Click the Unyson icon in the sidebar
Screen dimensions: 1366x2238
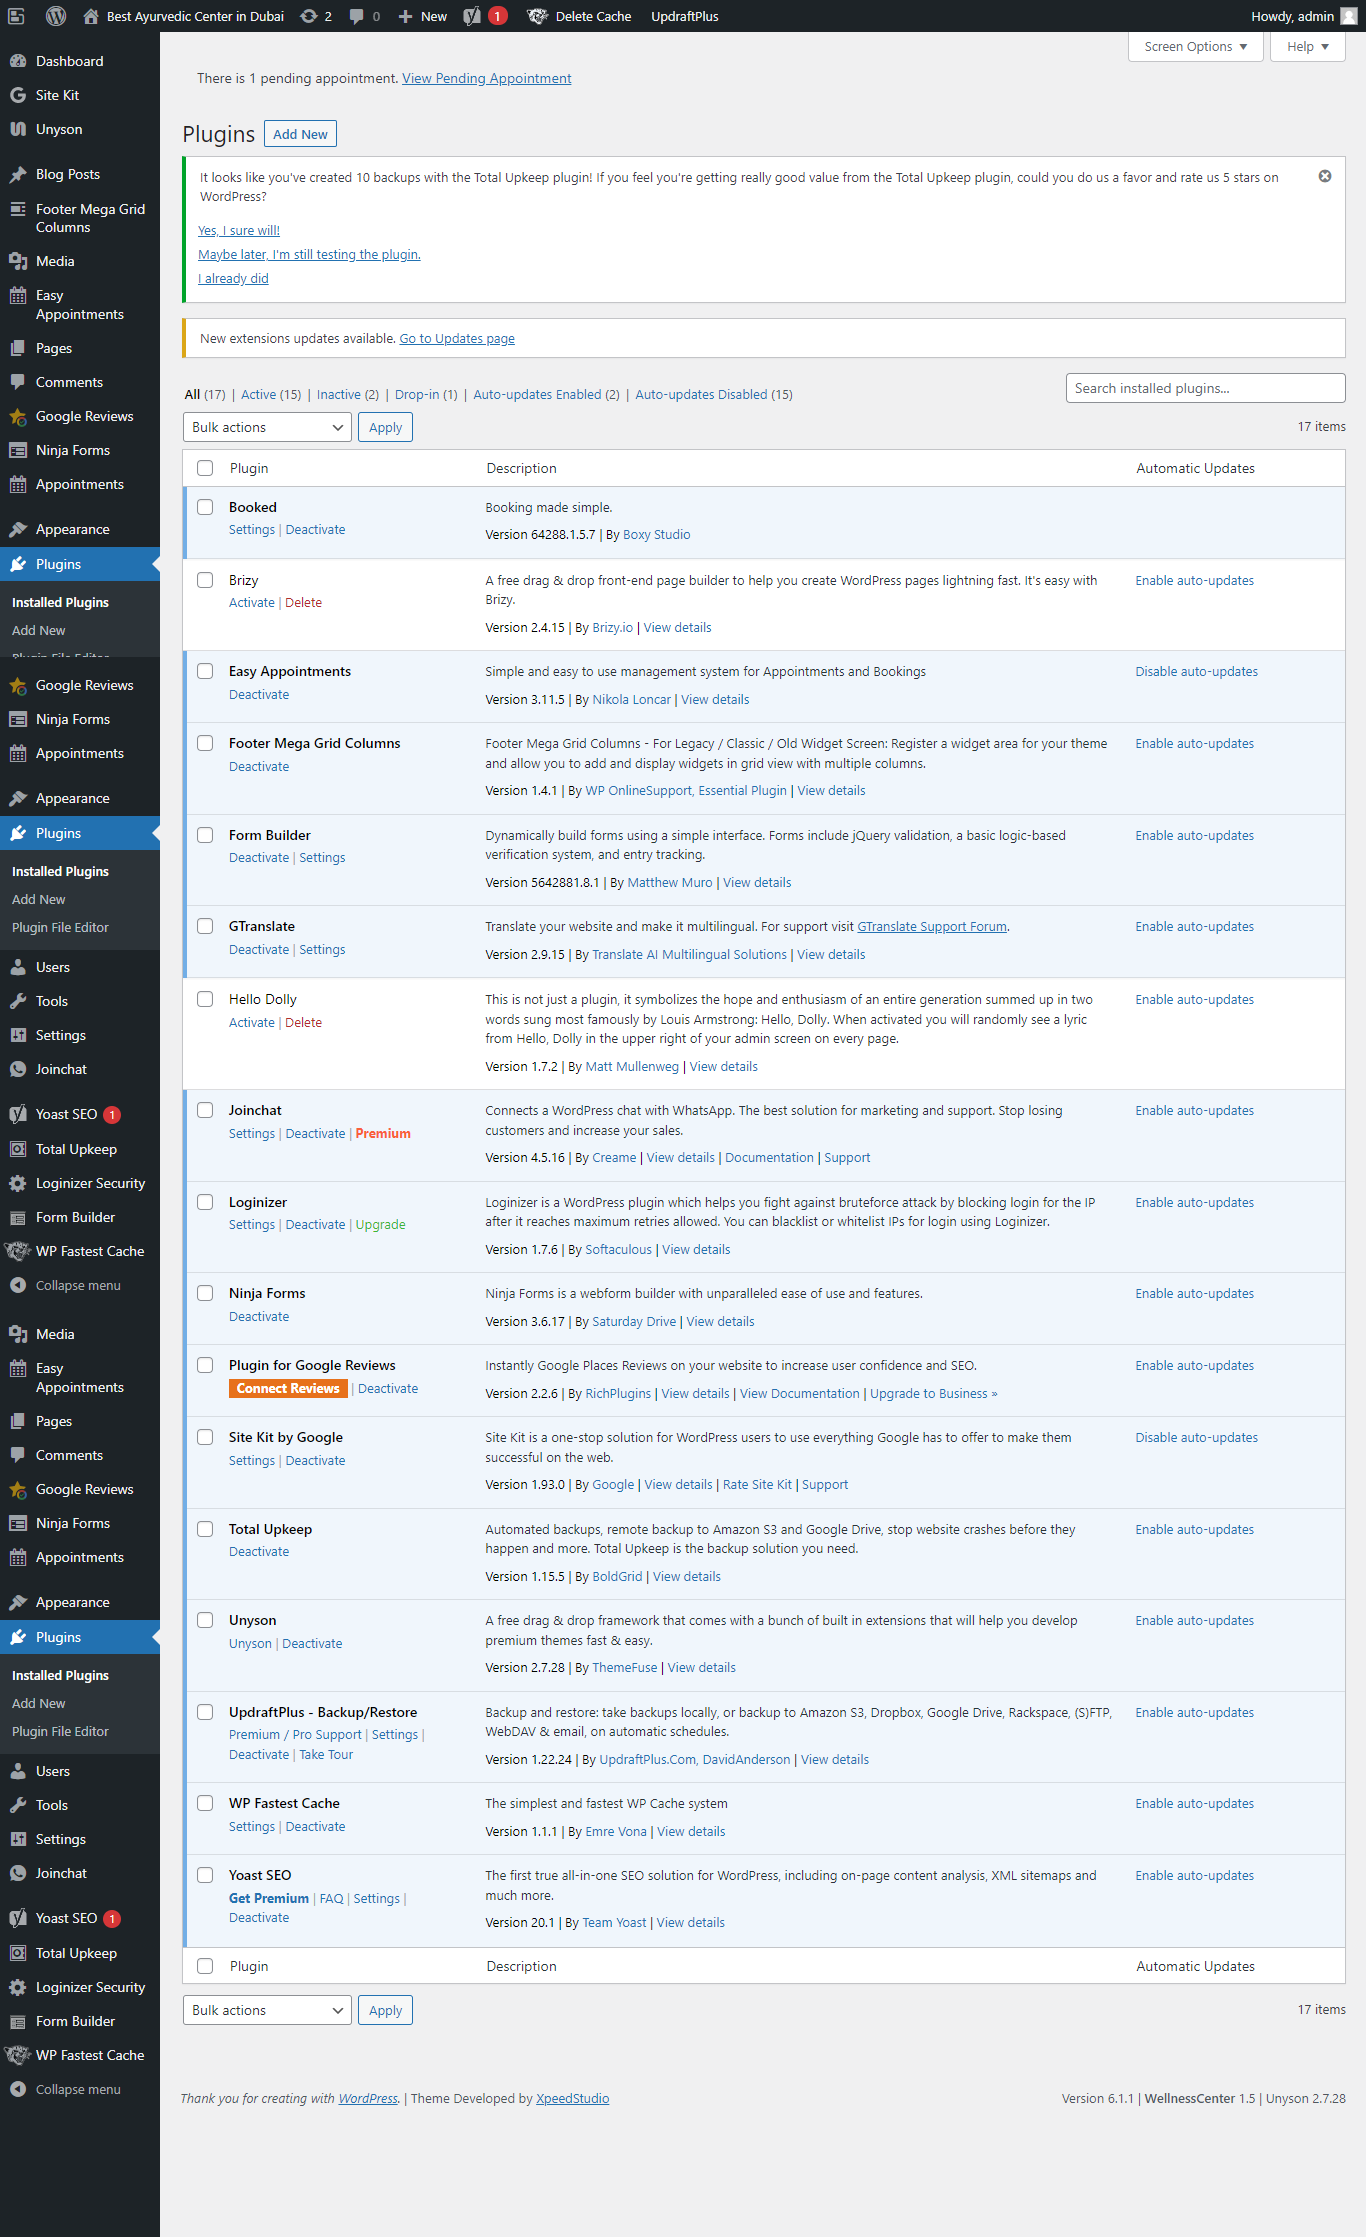pyautogui.click(x=18, y=129)
